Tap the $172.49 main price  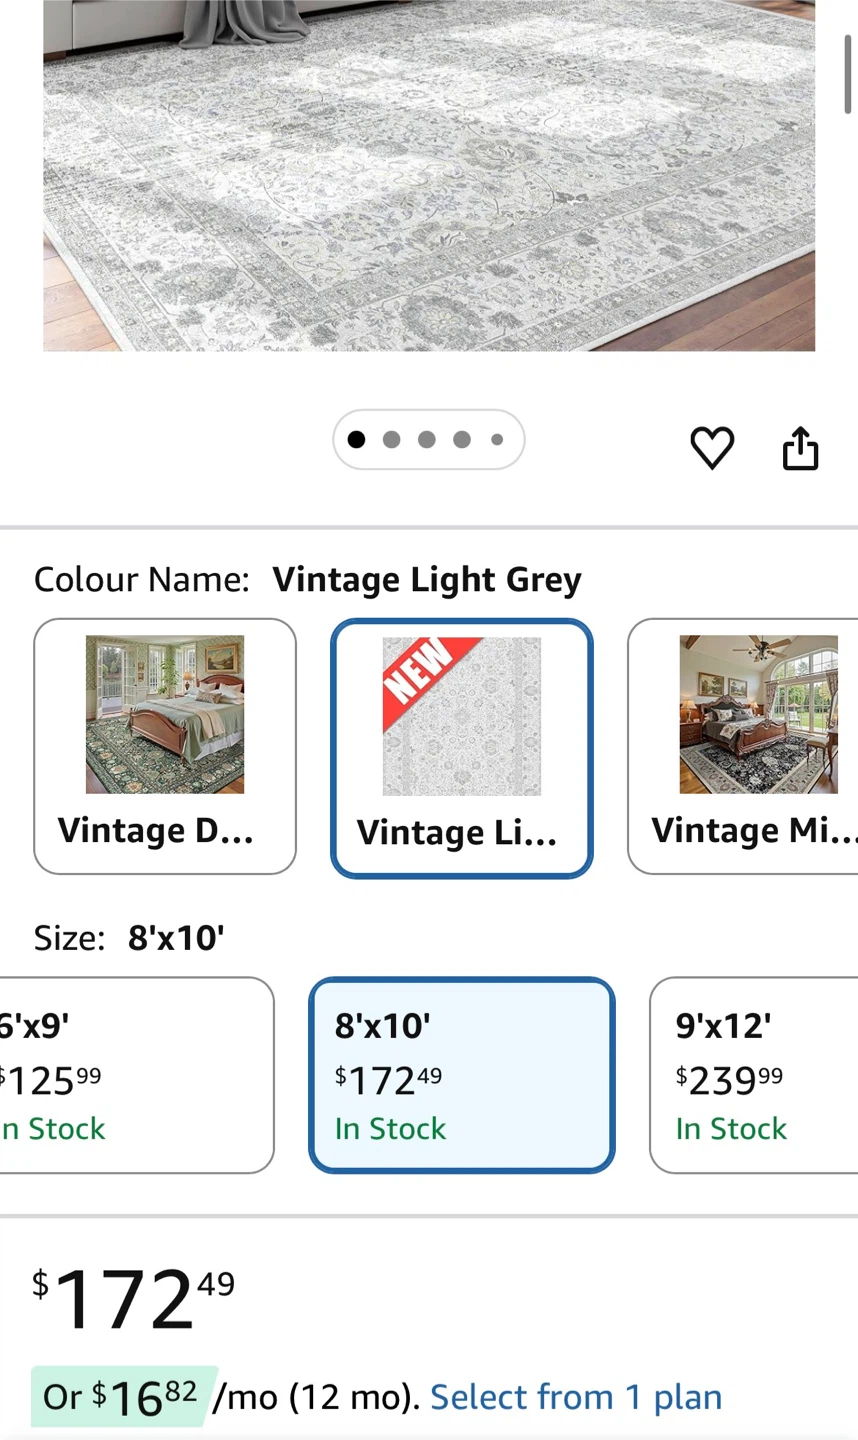133,1298
